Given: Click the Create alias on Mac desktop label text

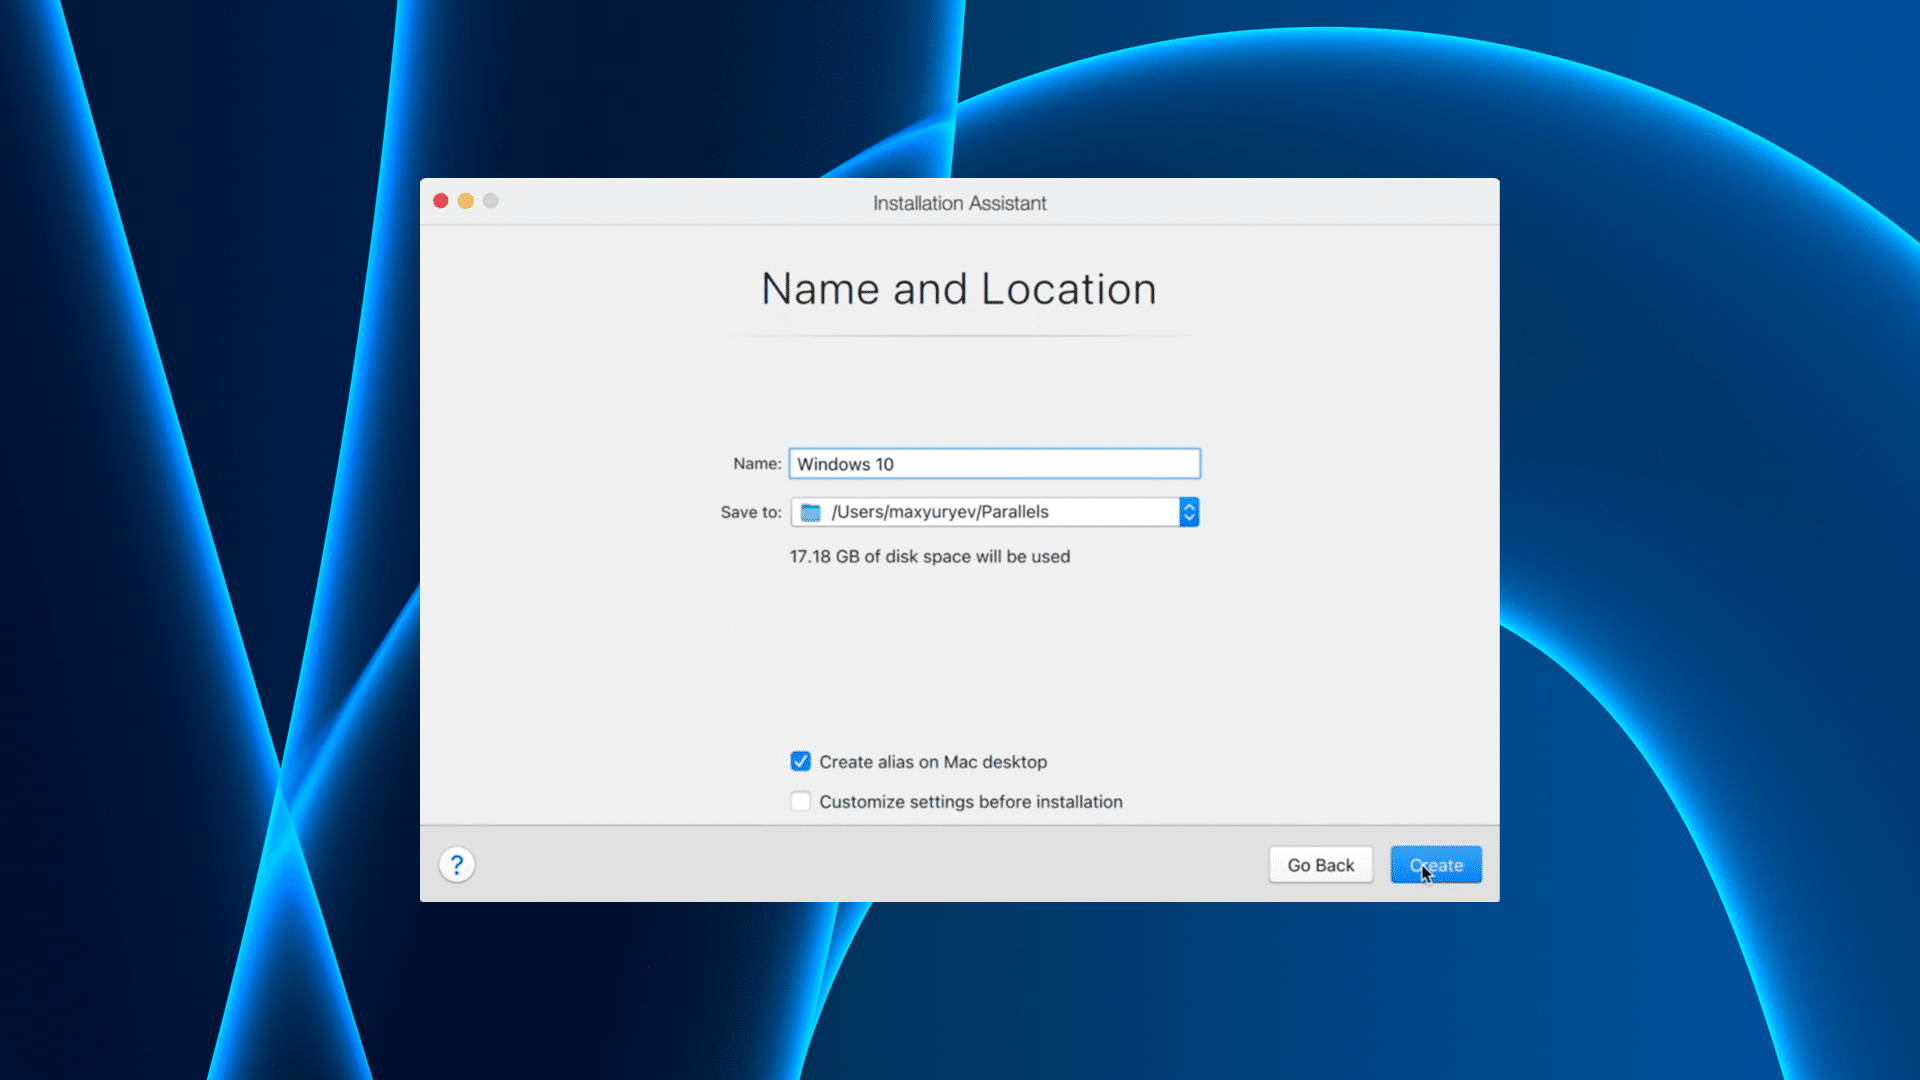Looking at the screenshot, I should coord(933,762).
